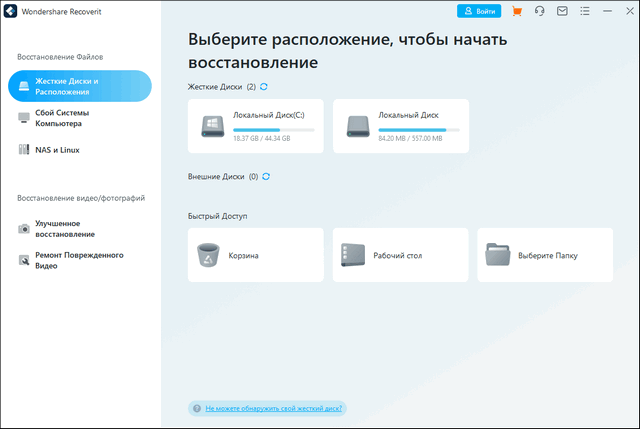This screenshot has height=429, width=640.
Task: Select Локальный Диск(C:) drive
Action: [x=256, y=126]
